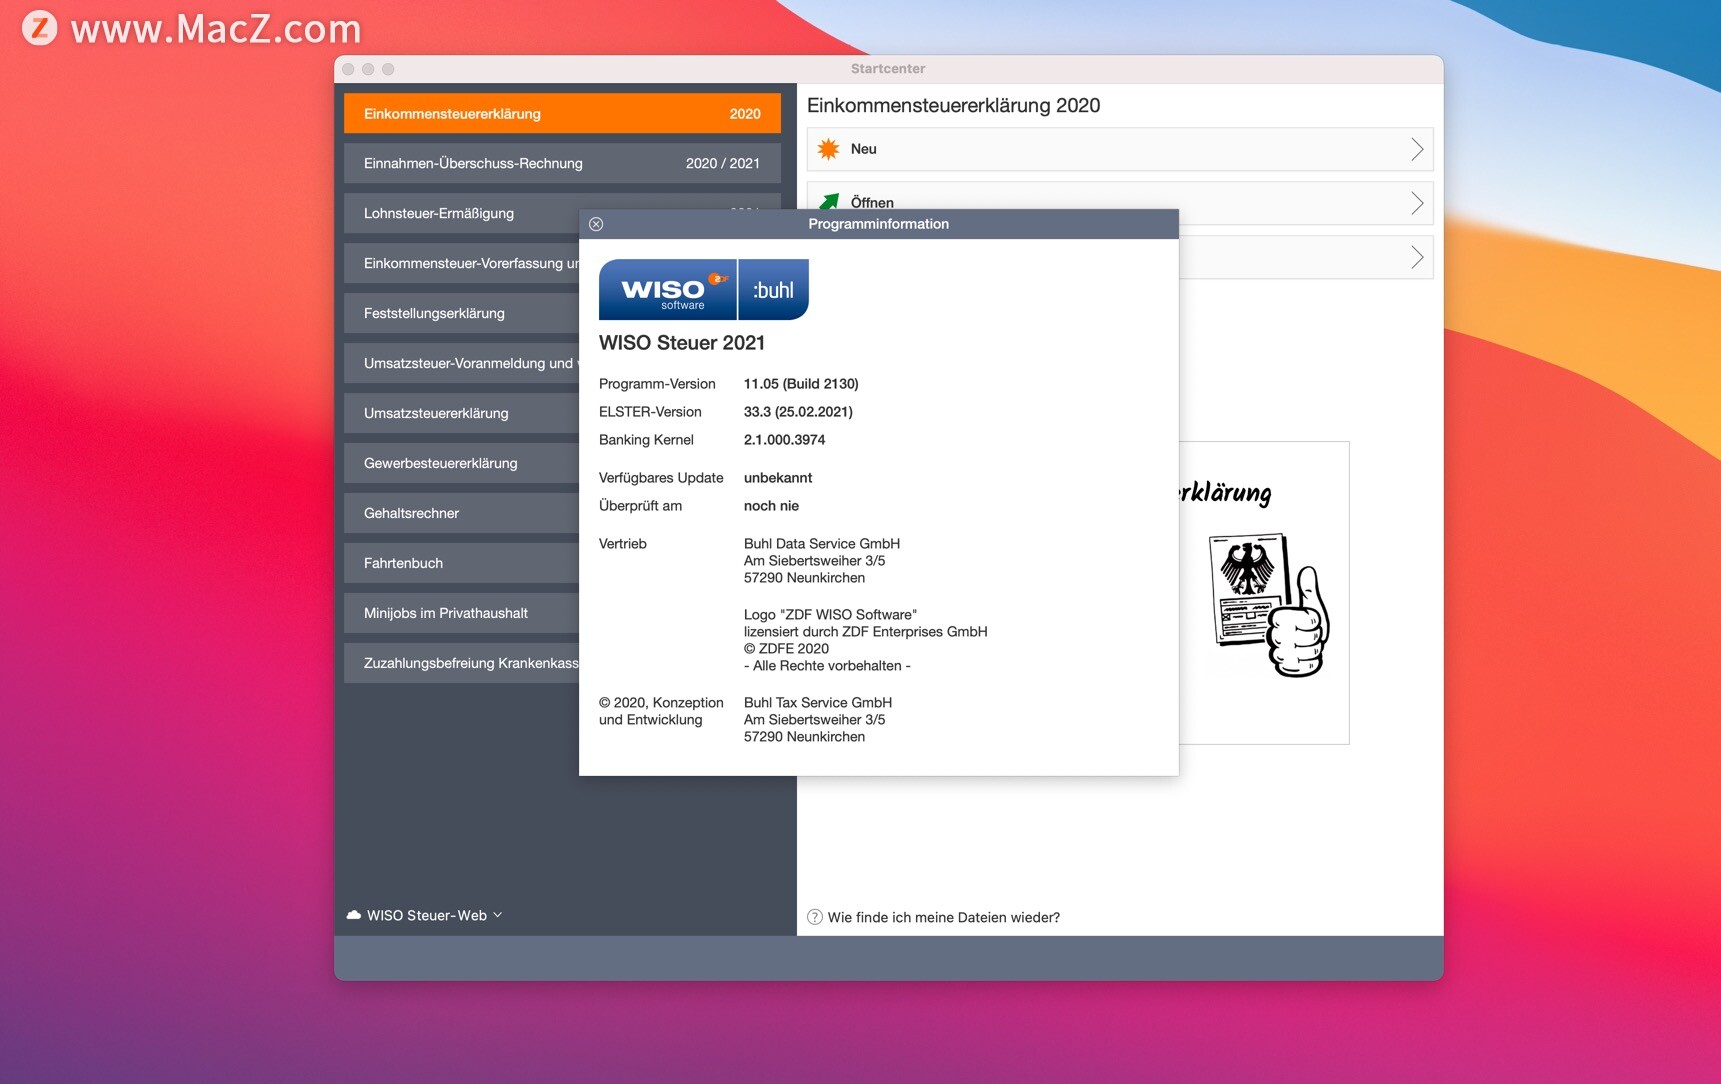Open Fahrtenbuch in sidebar
Screen dimensions: 1721x1084
pos(461,563)
